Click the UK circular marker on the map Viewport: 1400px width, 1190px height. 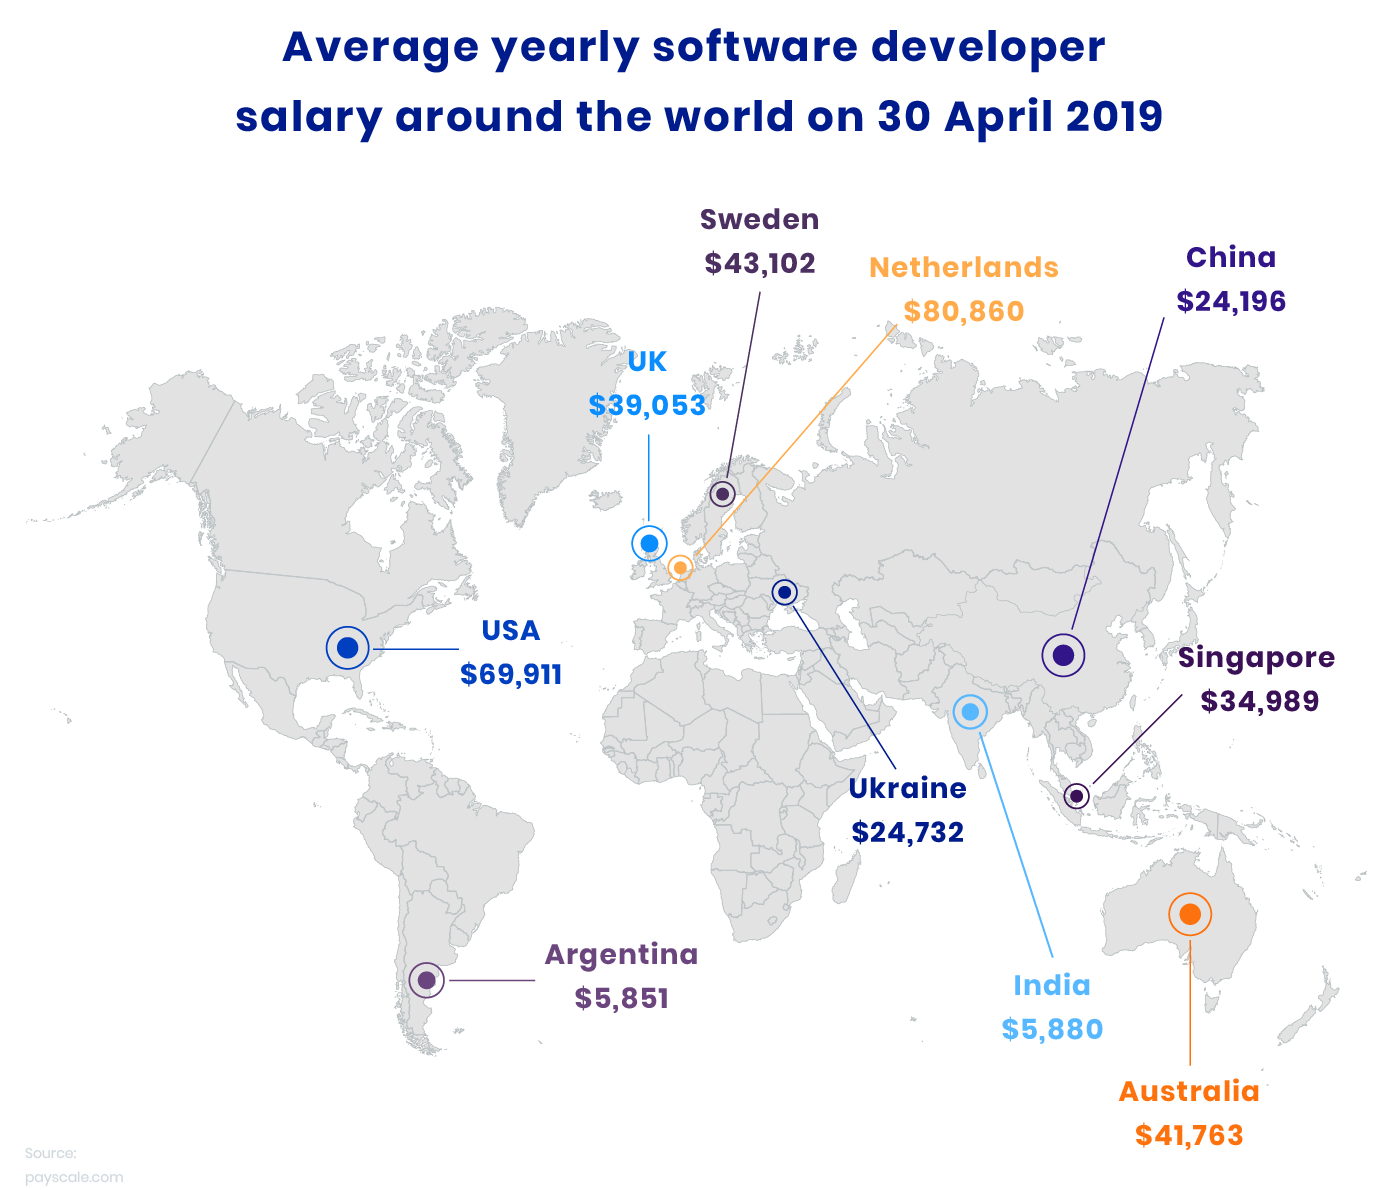click(x=650, y=543)
